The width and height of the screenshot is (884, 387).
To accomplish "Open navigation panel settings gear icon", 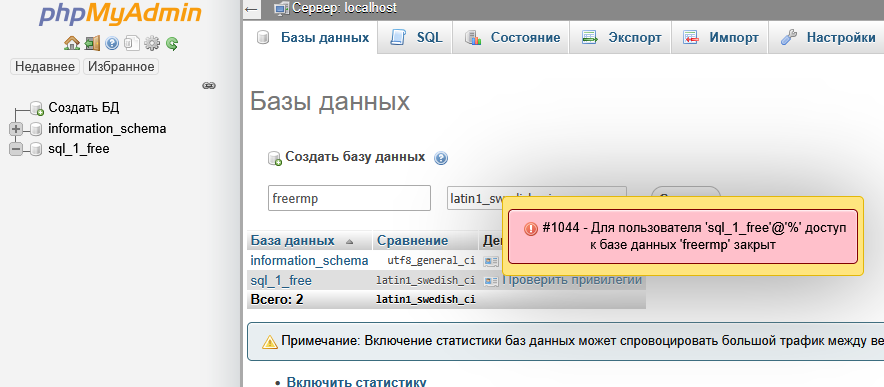I will (x=152, y=43).
